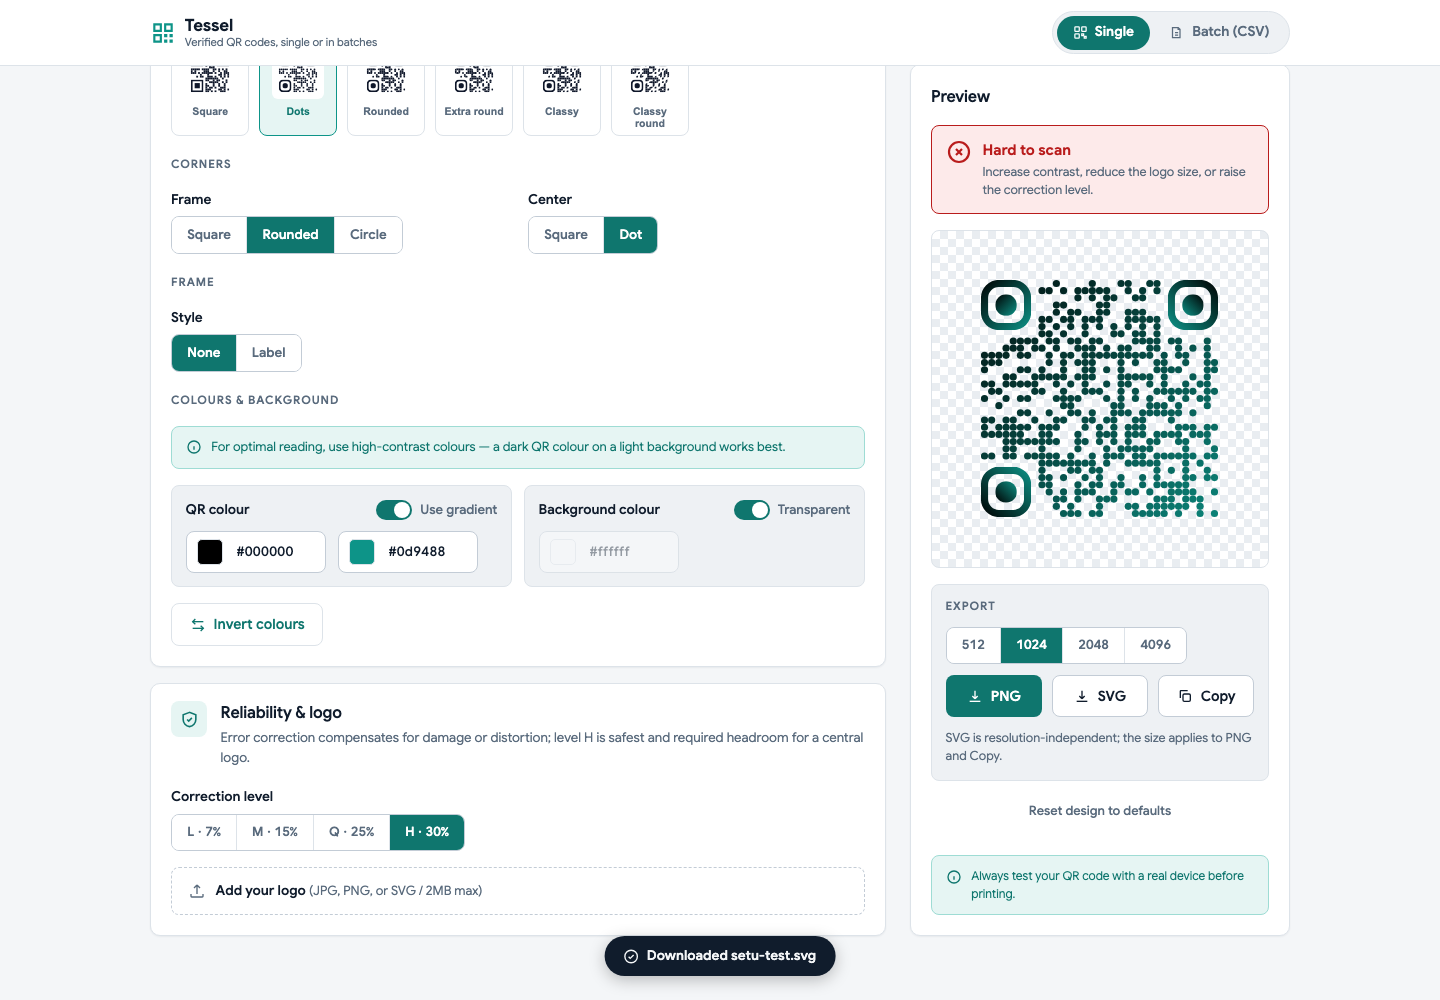Click the Hard to scan heading
Image resolution: width=1440 pixels, height=1000 pixels.
click(x=1026, y=150)
